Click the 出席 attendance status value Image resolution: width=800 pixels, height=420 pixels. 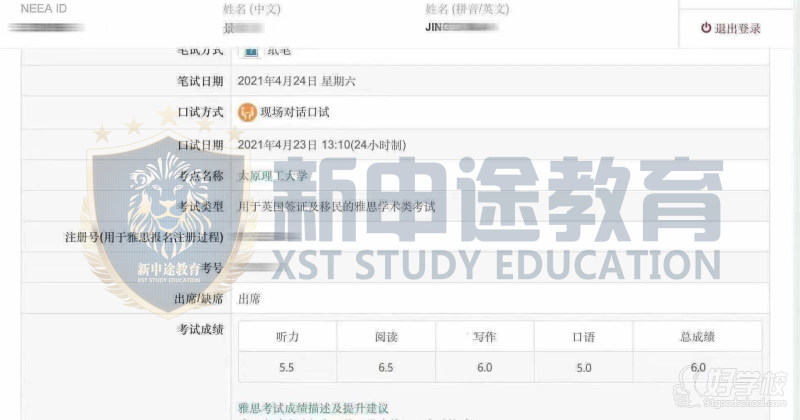pyautogui.click(x=250, y=298)
